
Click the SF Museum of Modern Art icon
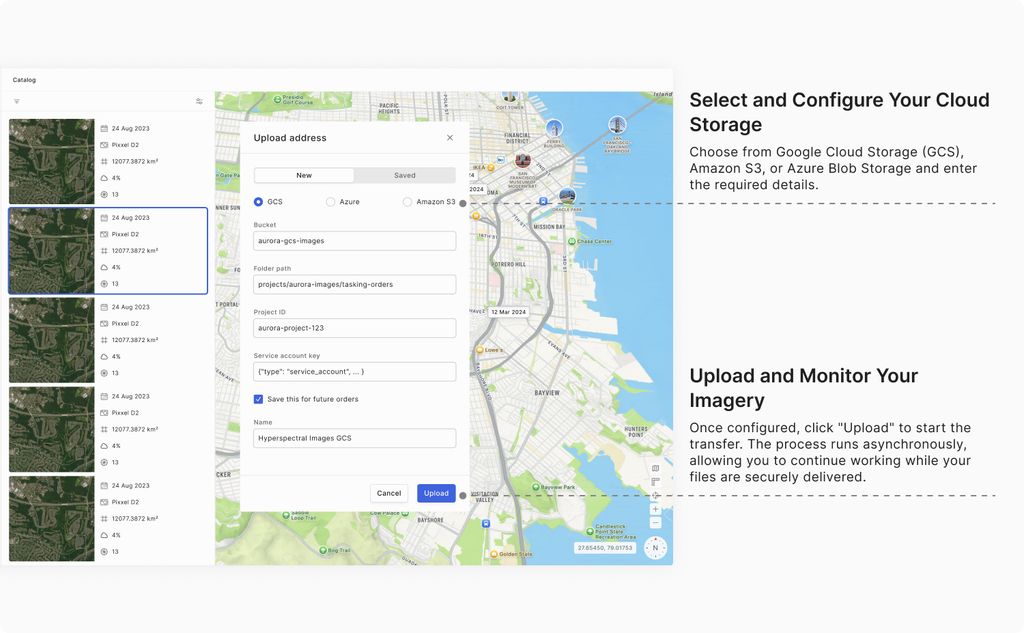point(522,161)
